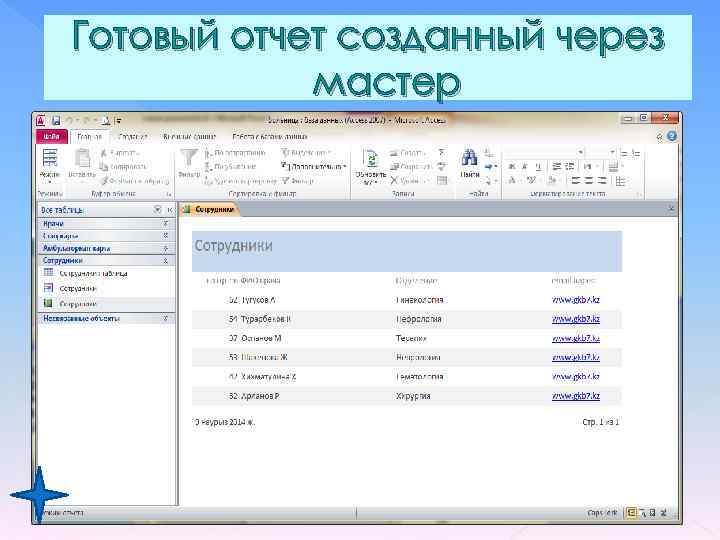Switch to the Внешние данные tab
720x540 pixels.
[x=190, y=136]
